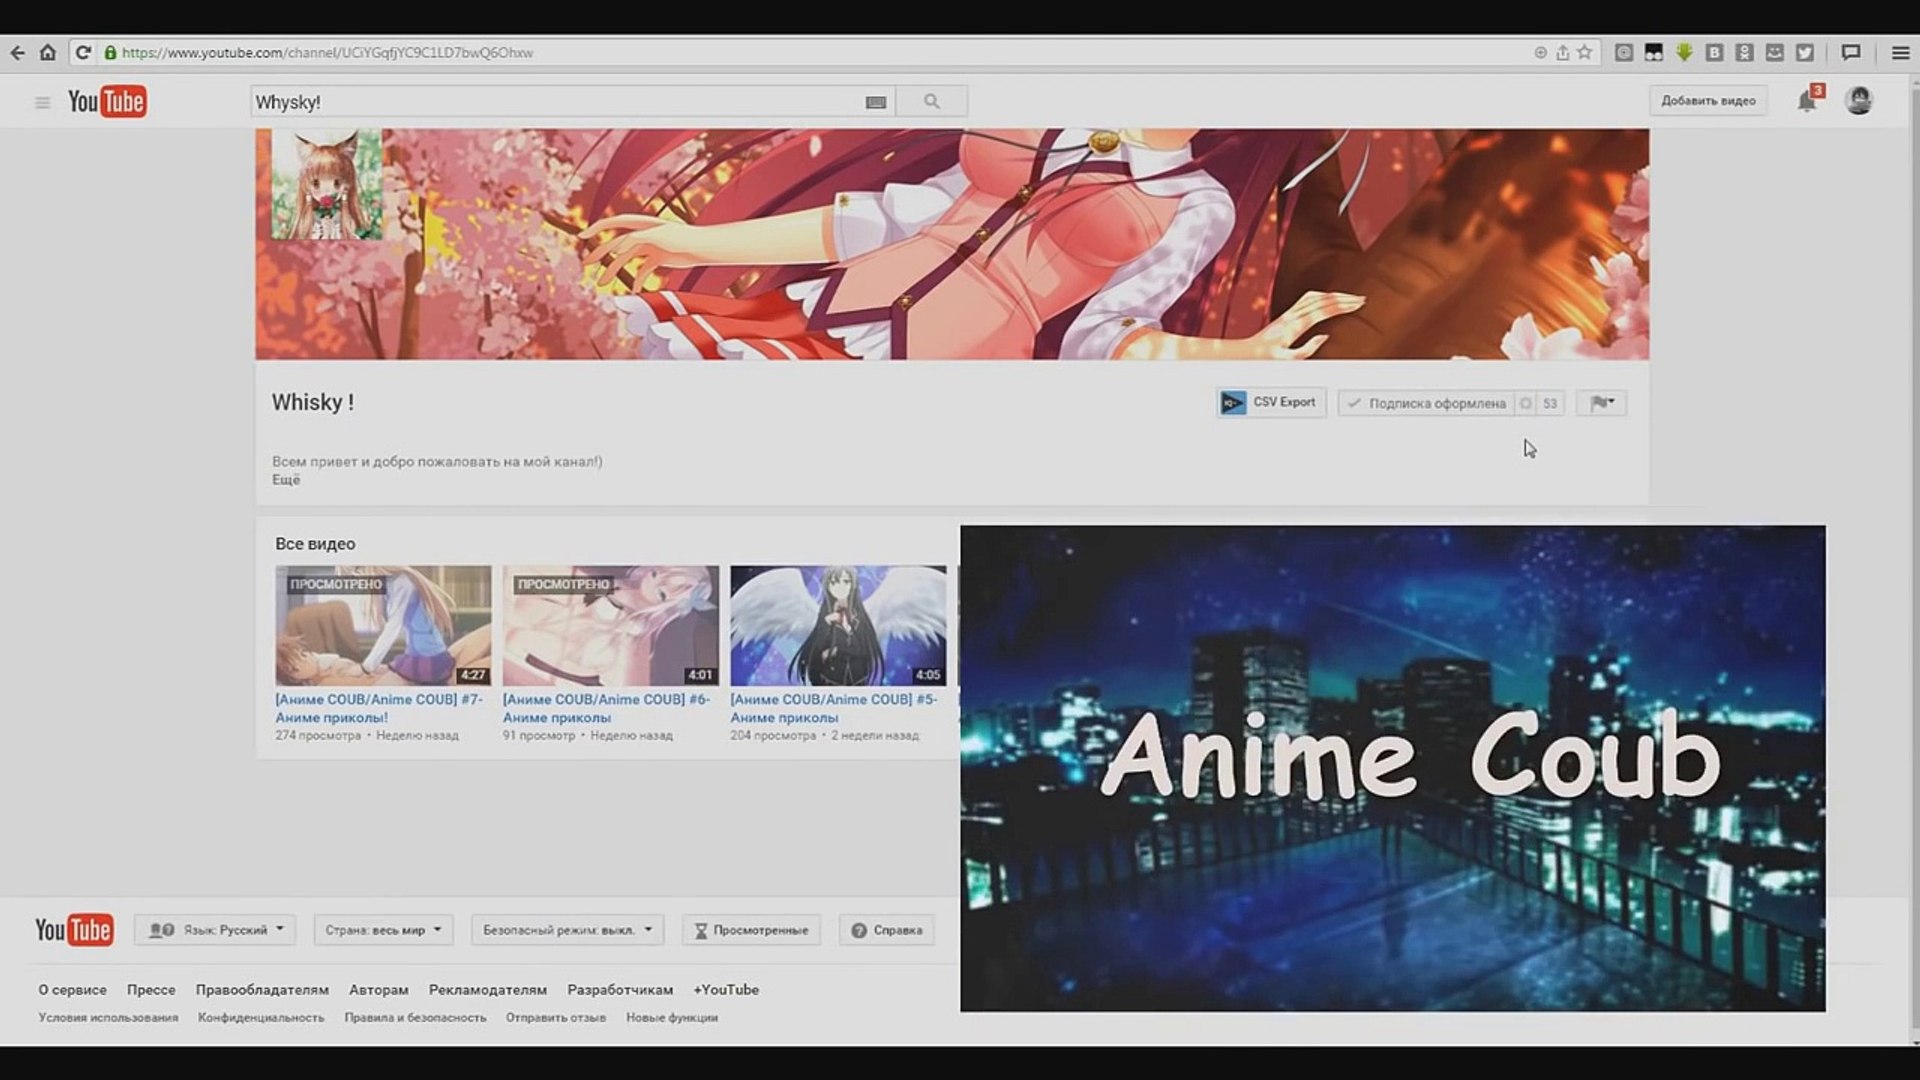
Task: Expand the flag report dropdown
Action: 1601,402
